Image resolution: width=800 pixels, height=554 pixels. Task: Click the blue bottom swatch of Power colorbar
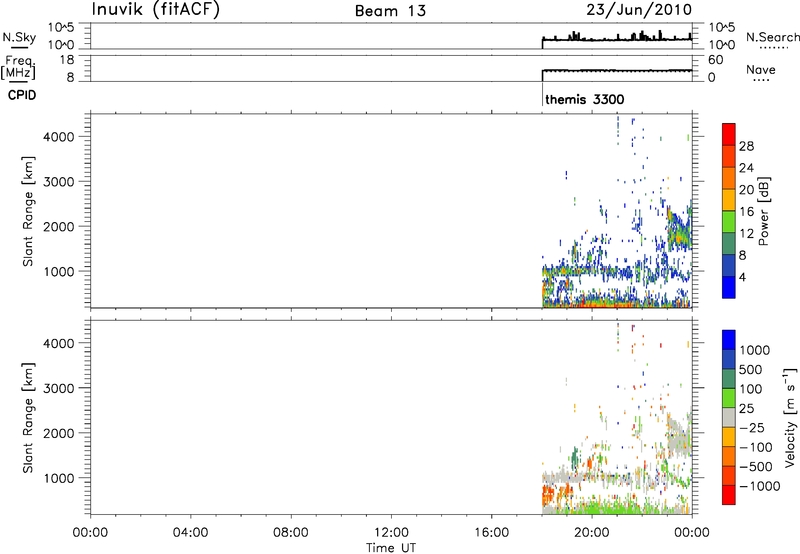click(729, 287)
